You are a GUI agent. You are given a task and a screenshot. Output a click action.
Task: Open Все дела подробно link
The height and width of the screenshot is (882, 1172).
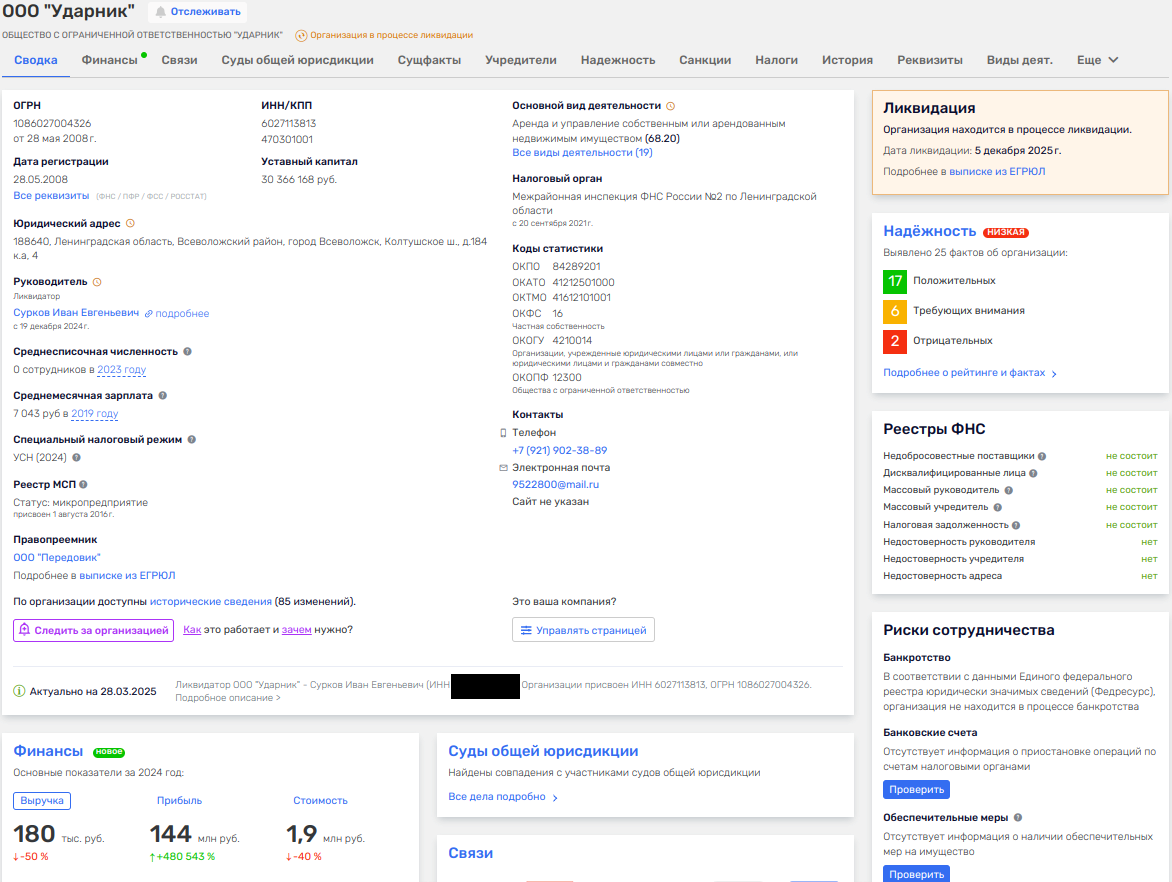tap(502, 797)
